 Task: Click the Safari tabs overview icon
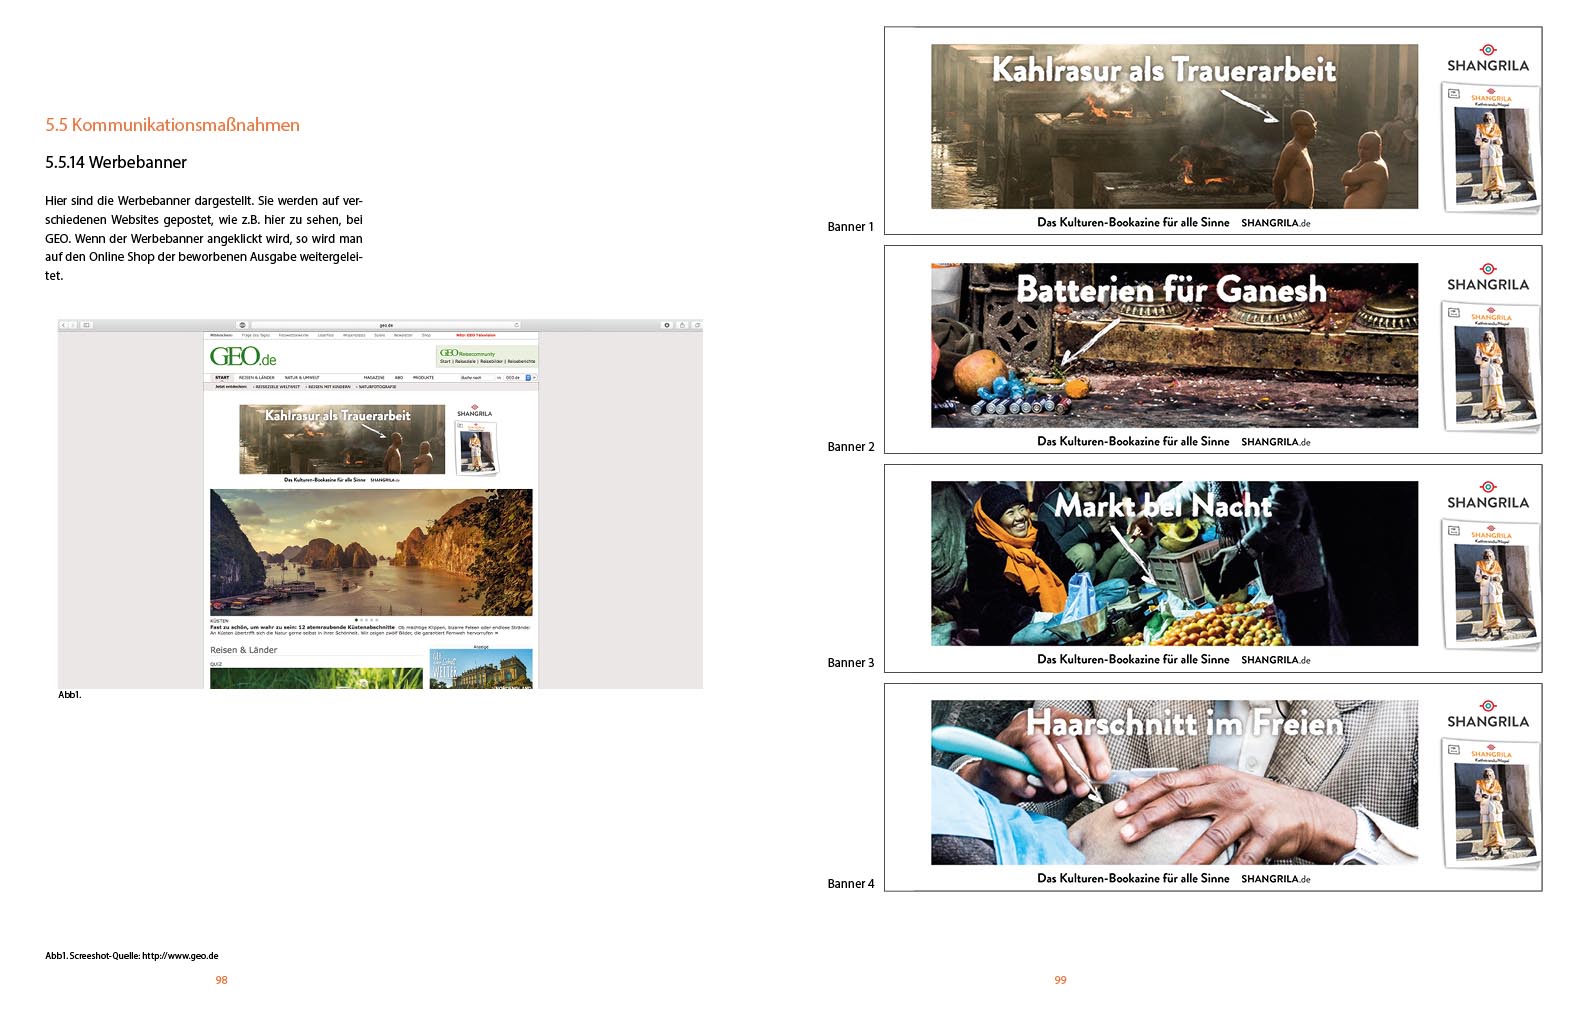coord(696,325)
